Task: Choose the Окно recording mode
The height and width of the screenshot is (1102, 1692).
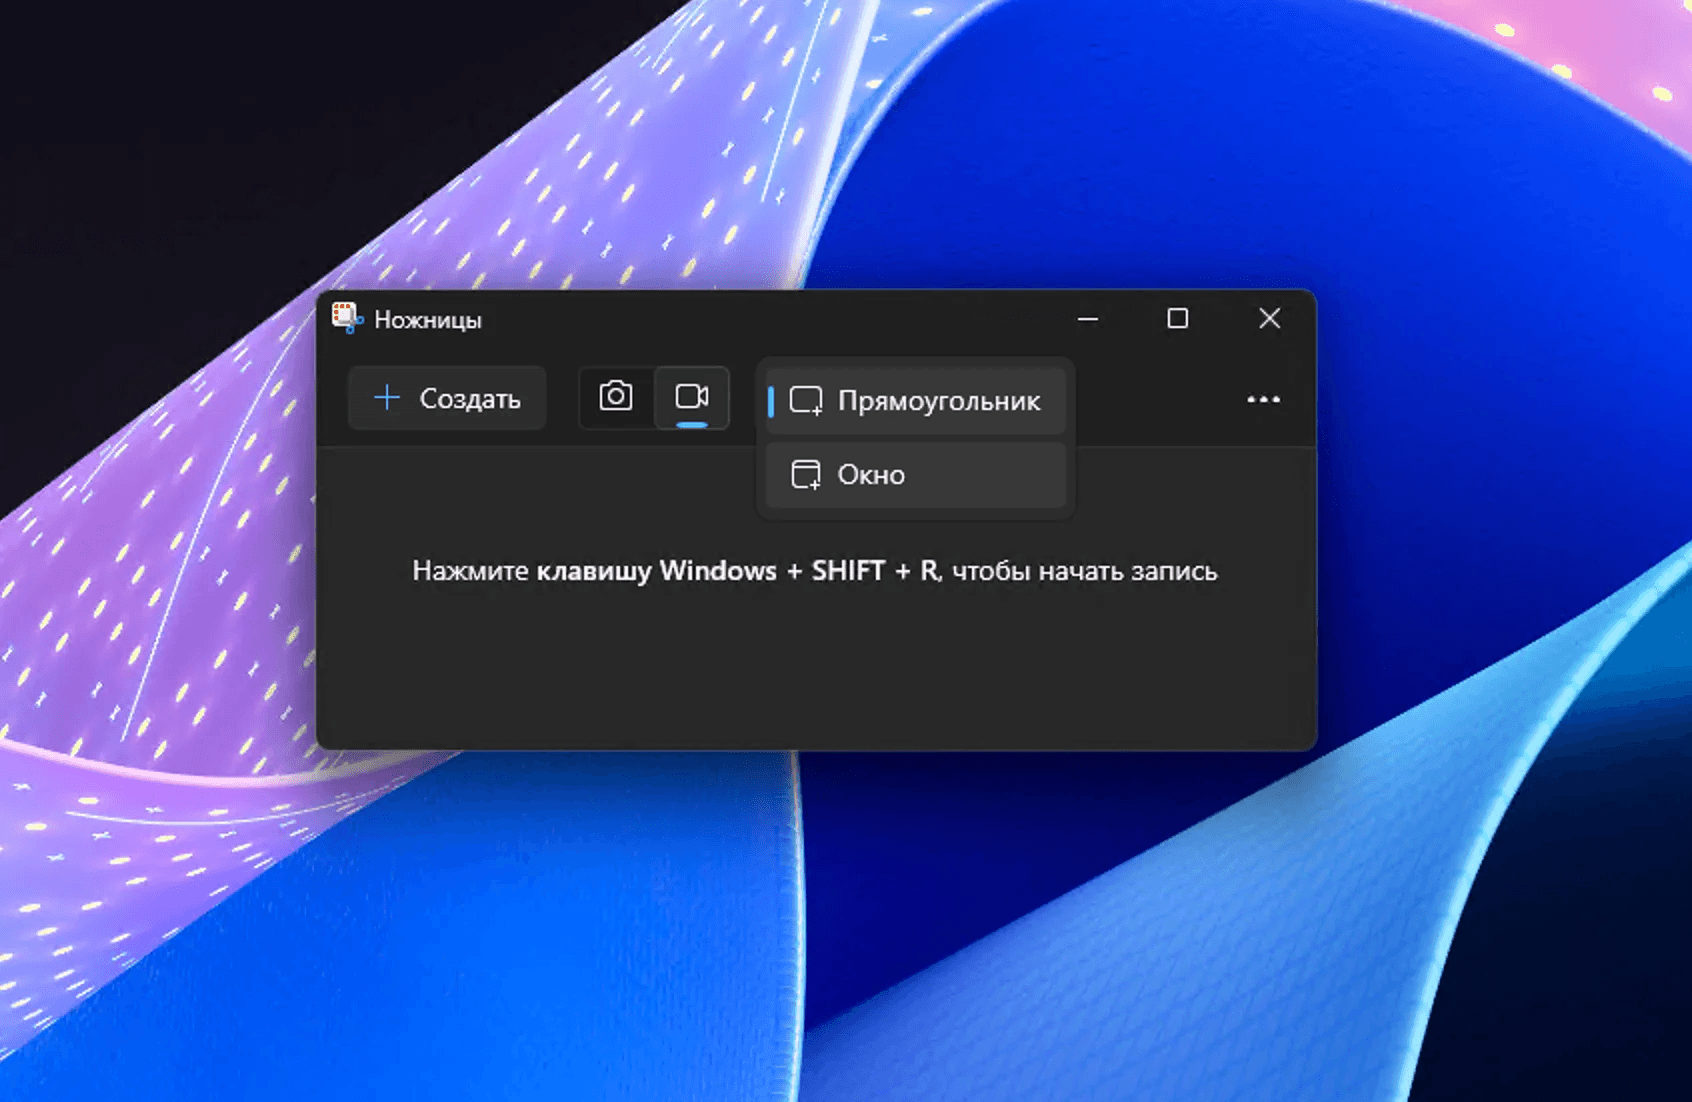Action: point(916,475)
